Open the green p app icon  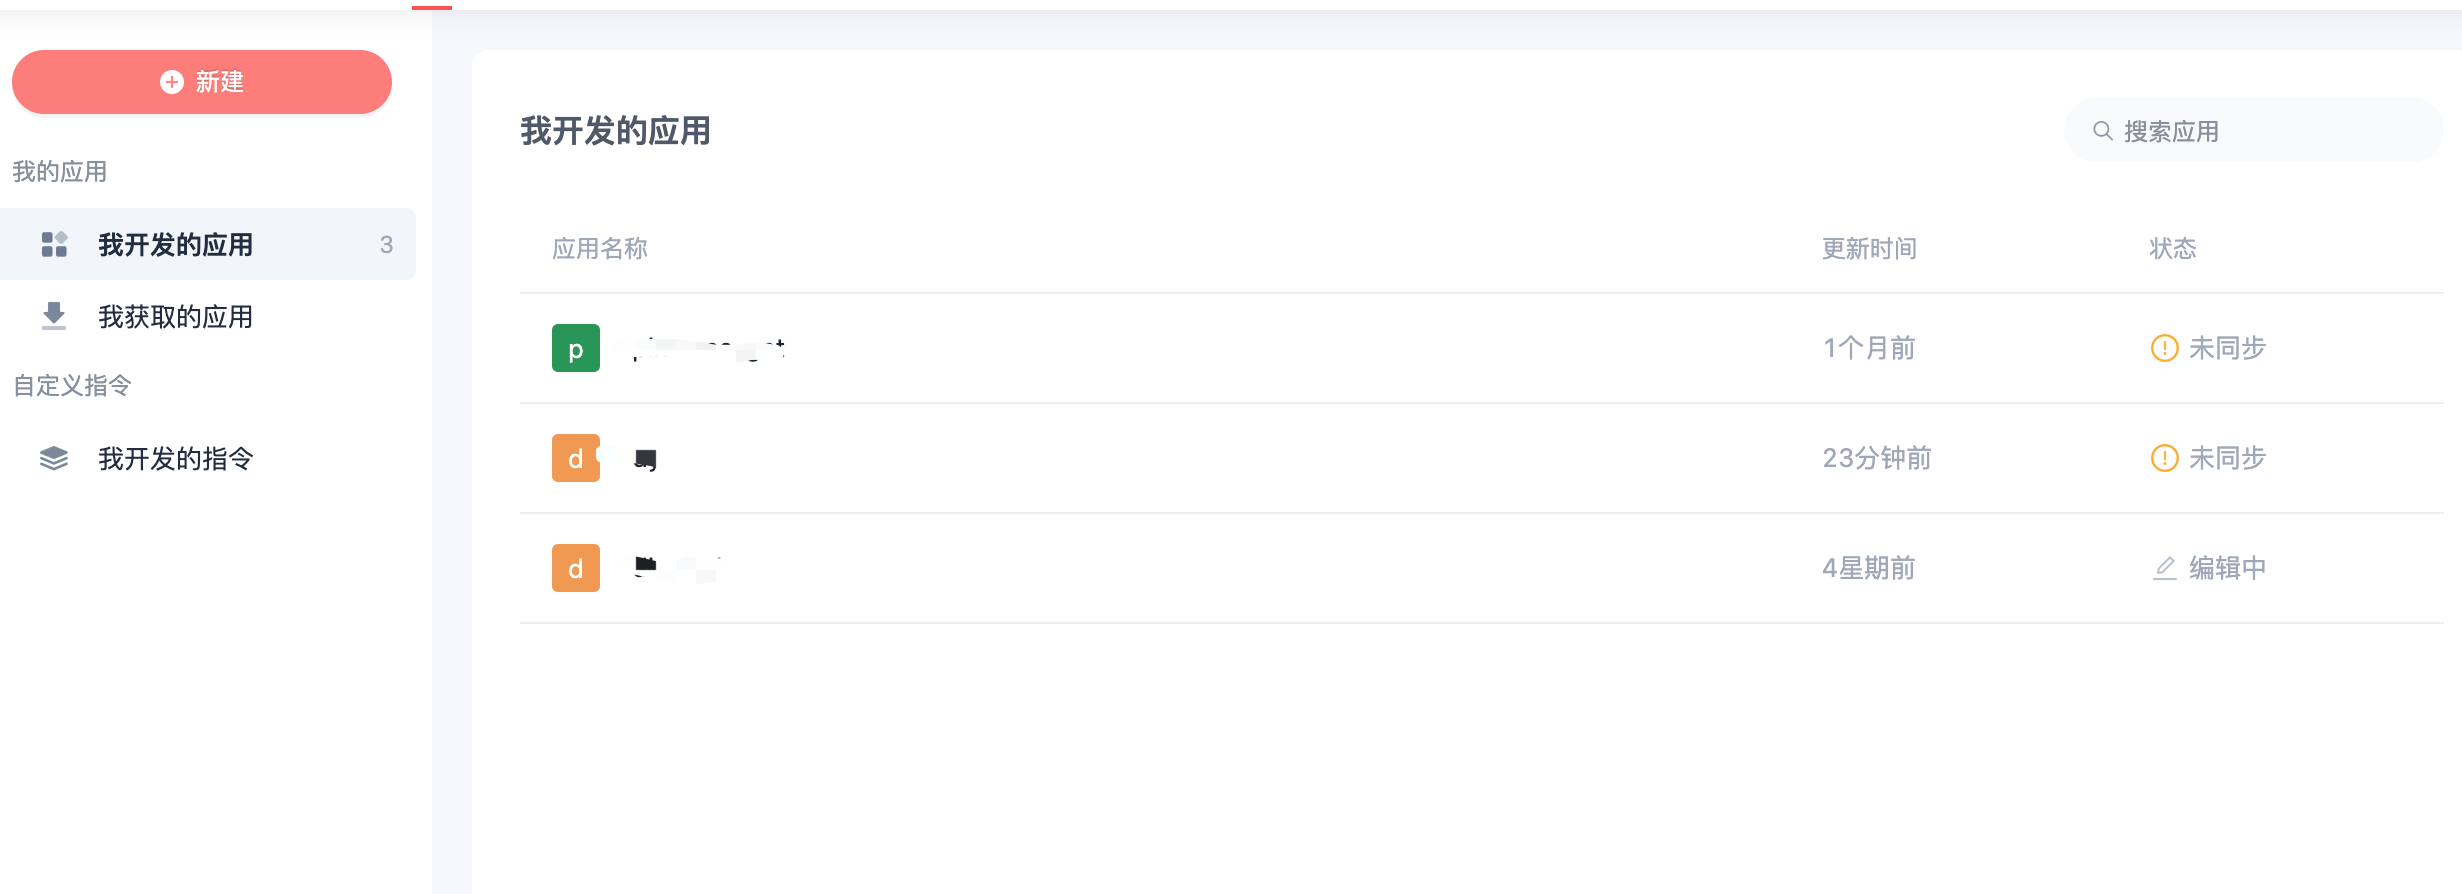[576, 348]
